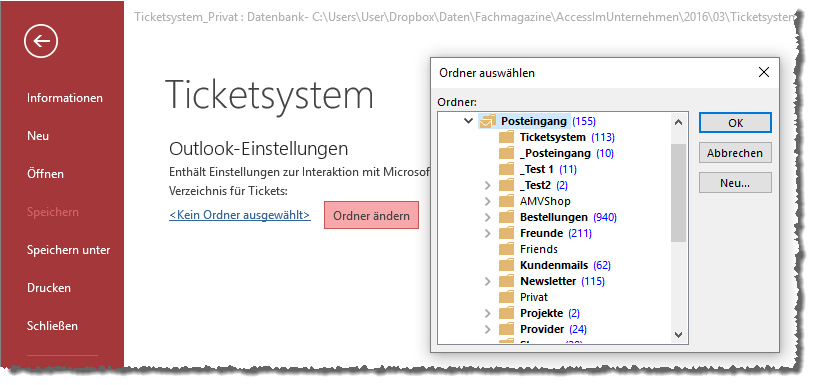The image size is (815, 385).
Task: Open the Neu backstage page
Action: [x=38, y=136]
